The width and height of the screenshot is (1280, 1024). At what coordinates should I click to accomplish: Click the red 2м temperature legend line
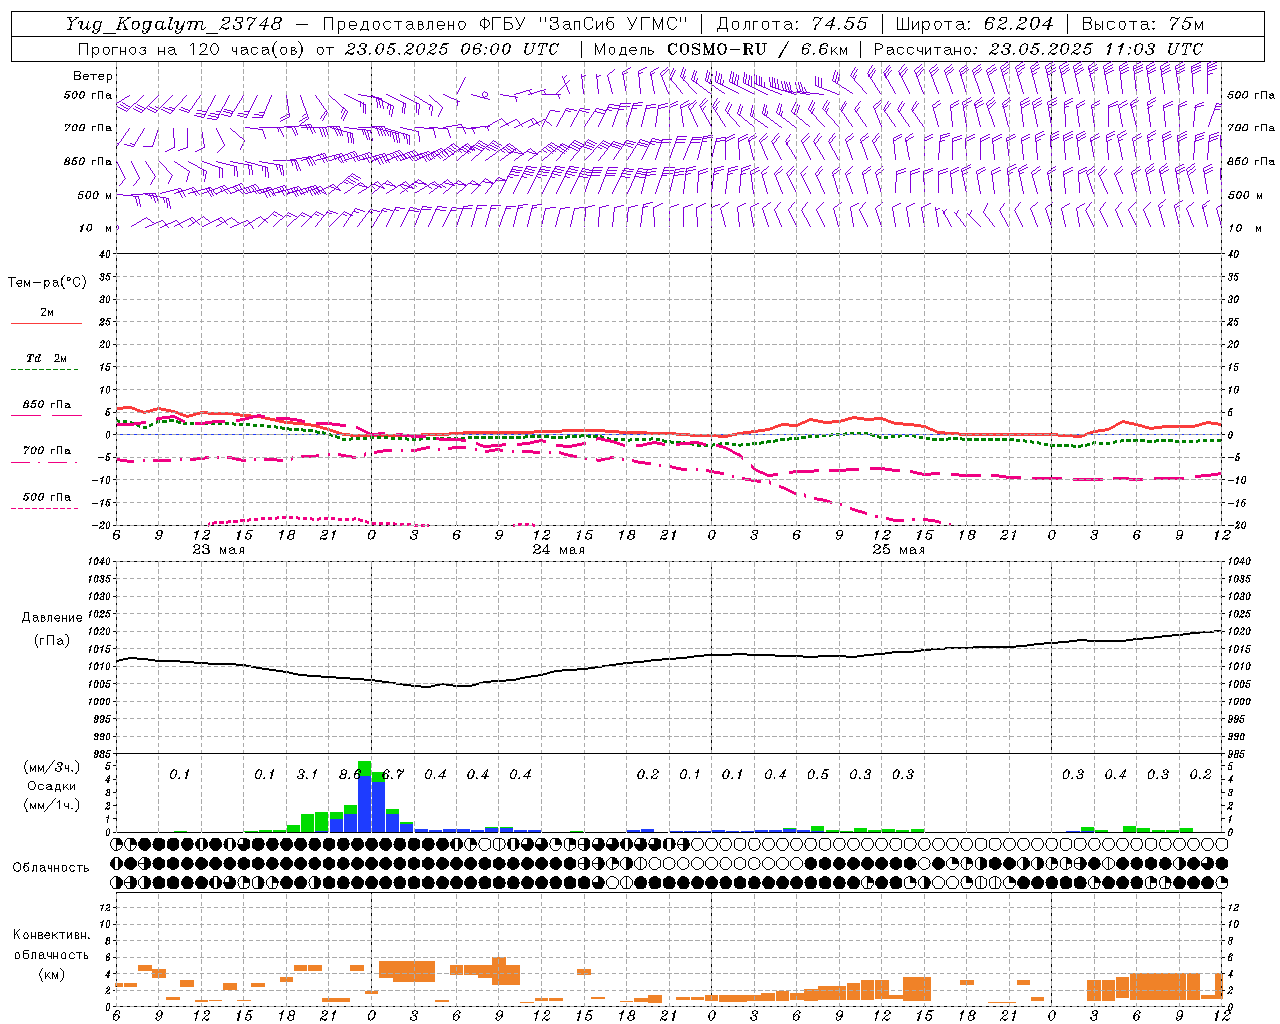(46, 323)
